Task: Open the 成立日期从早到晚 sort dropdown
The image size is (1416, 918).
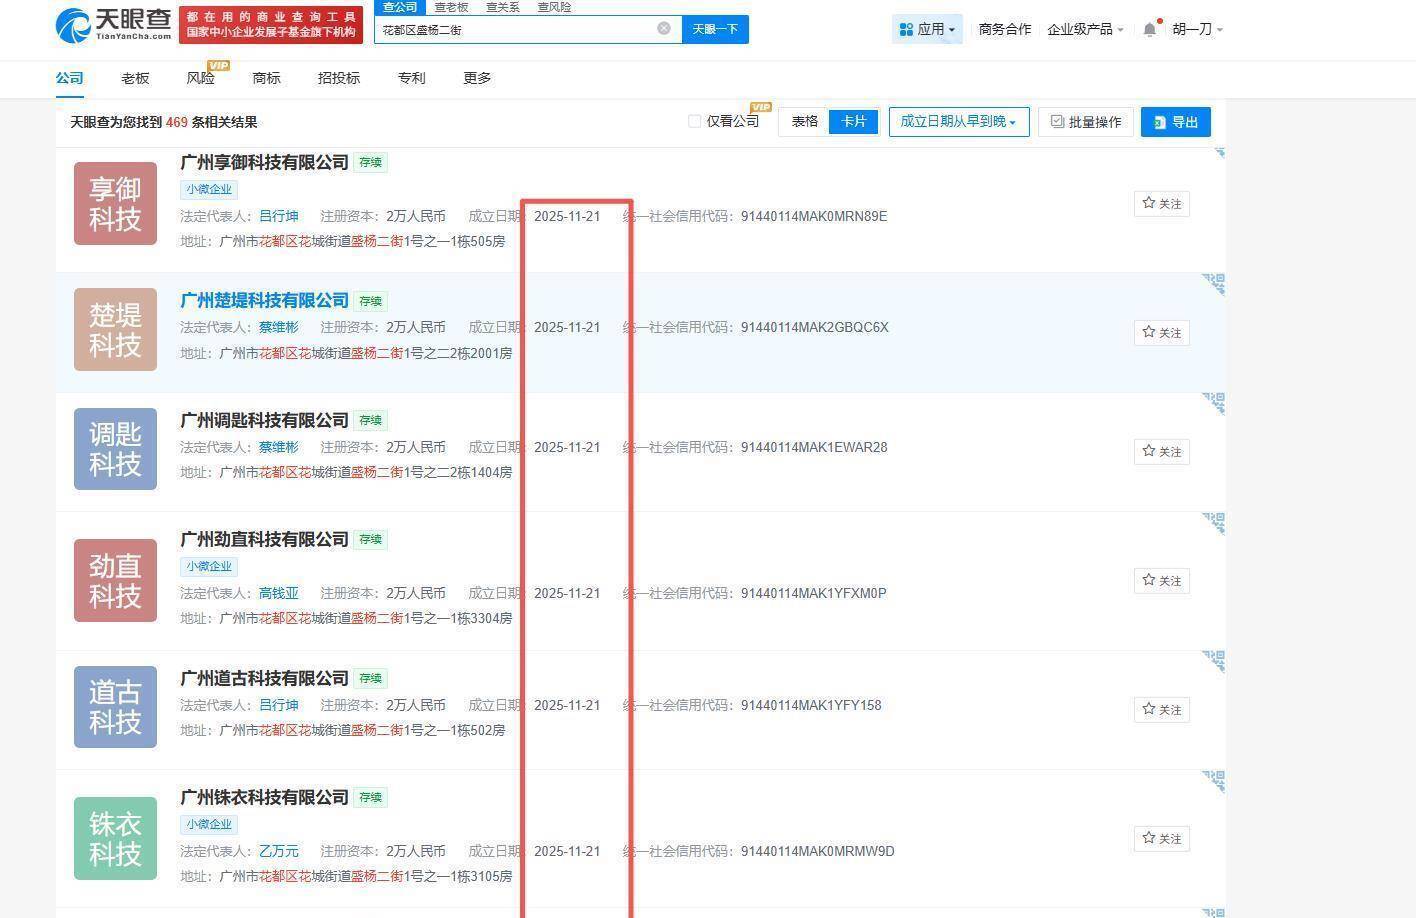Action: coord(957,120)
